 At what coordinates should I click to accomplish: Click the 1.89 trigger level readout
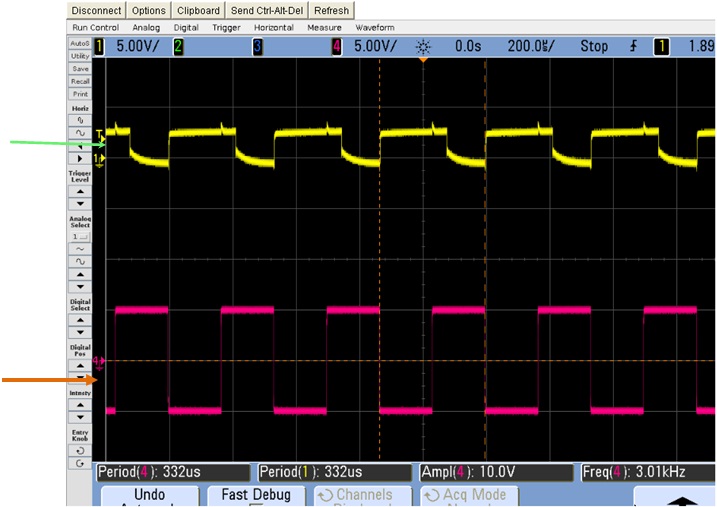pyautogui.click(x=701, y=46)
